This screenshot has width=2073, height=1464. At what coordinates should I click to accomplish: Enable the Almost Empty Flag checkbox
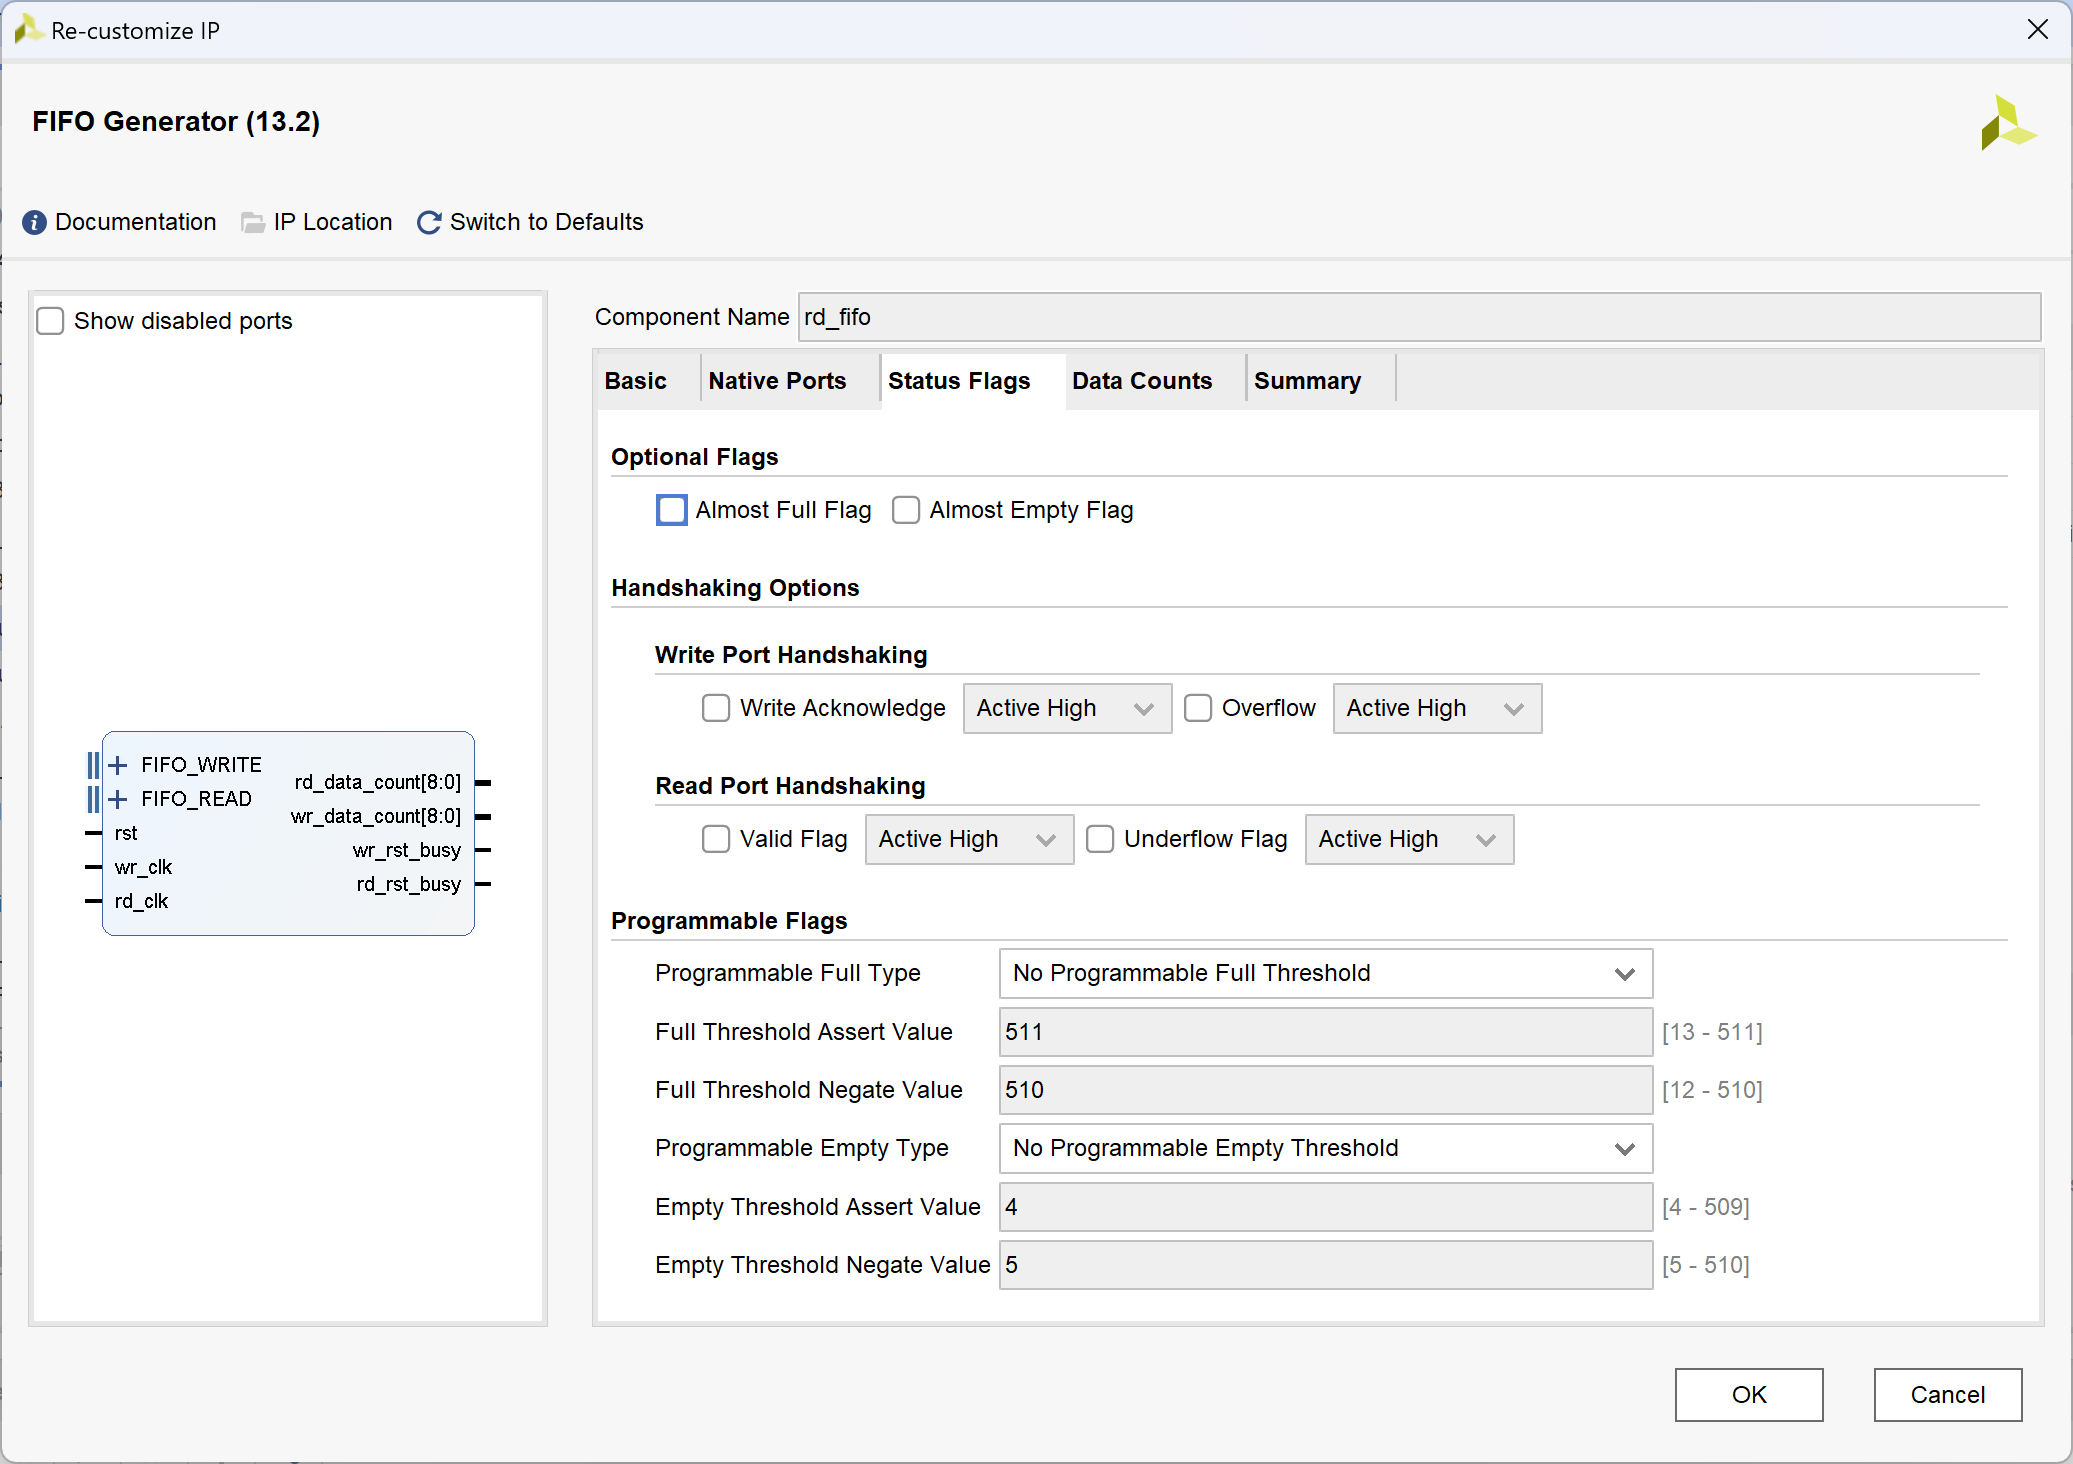click(906, 510)
